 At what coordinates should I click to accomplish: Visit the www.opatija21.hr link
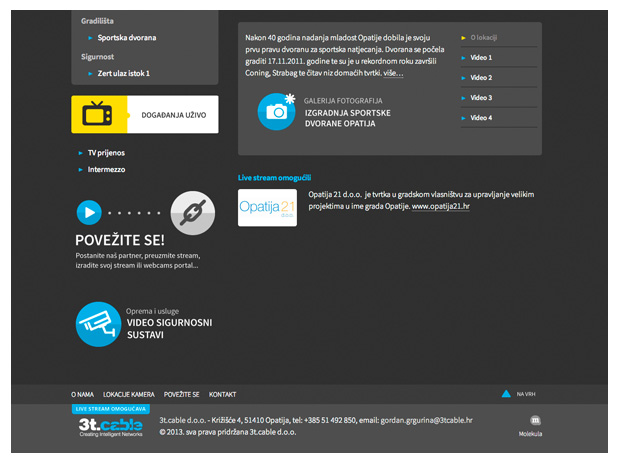point(441,206)
